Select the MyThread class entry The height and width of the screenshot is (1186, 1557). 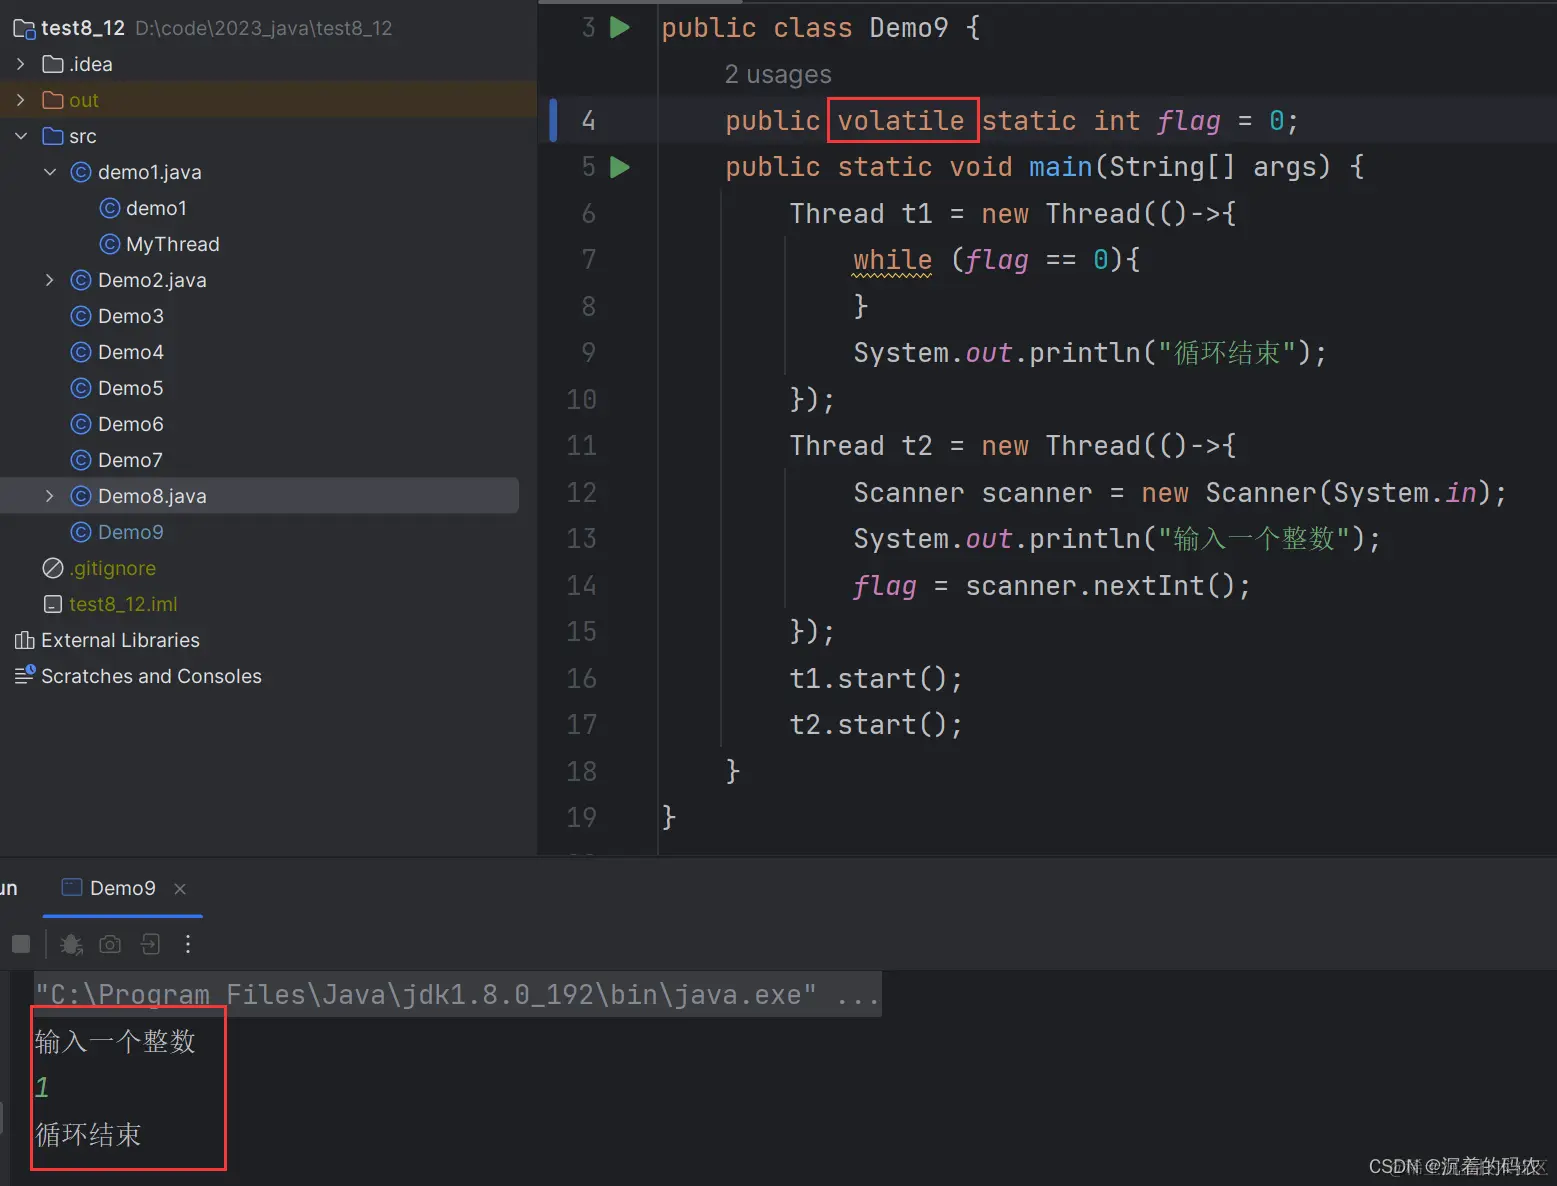click(x=172, y=244)
